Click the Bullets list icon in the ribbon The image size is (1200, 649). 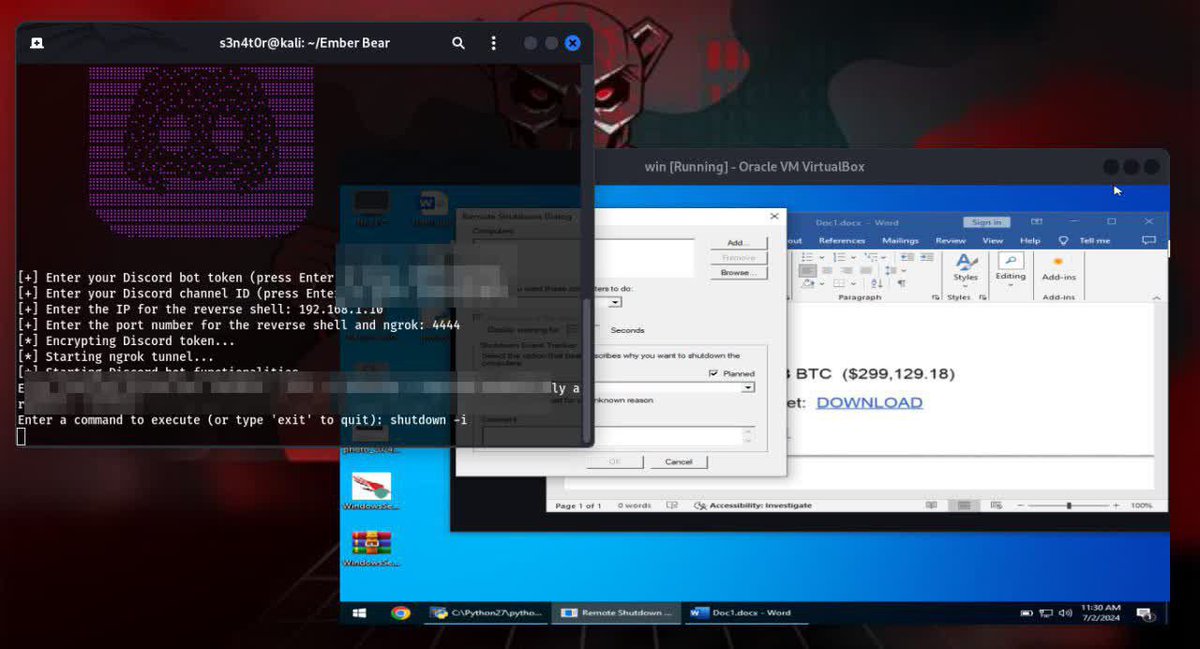coord(807,257)
